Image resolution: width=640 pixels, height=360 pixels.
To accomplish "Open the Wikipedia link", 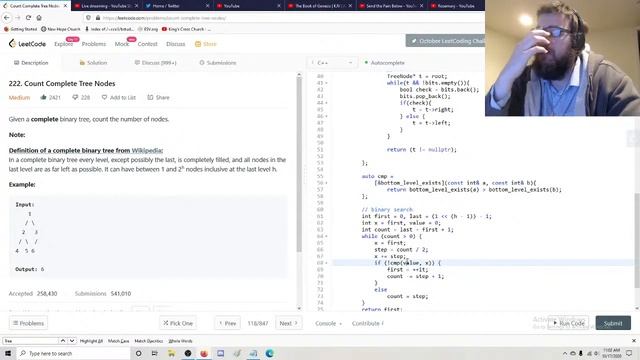I will coord(147,151).
